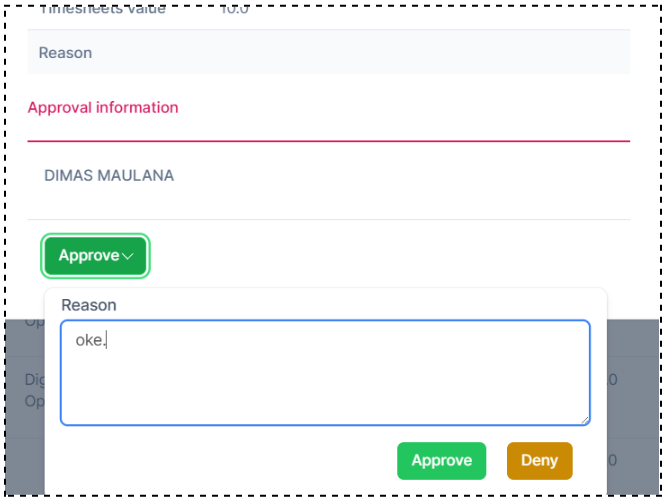Click the "oke." text inside the text area
This screenshot has height=499, width=663.
90,340
